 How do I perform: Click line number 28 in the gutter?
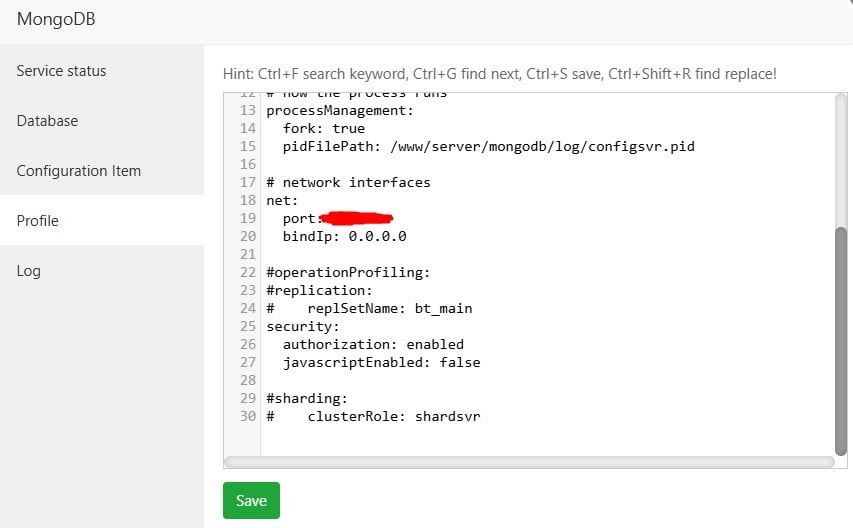coord(248,380)
